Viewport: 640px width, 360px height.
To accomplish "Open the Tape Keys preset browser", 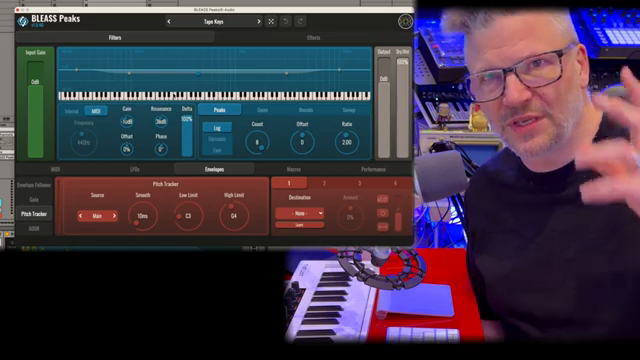I will [x=213, y=22].
